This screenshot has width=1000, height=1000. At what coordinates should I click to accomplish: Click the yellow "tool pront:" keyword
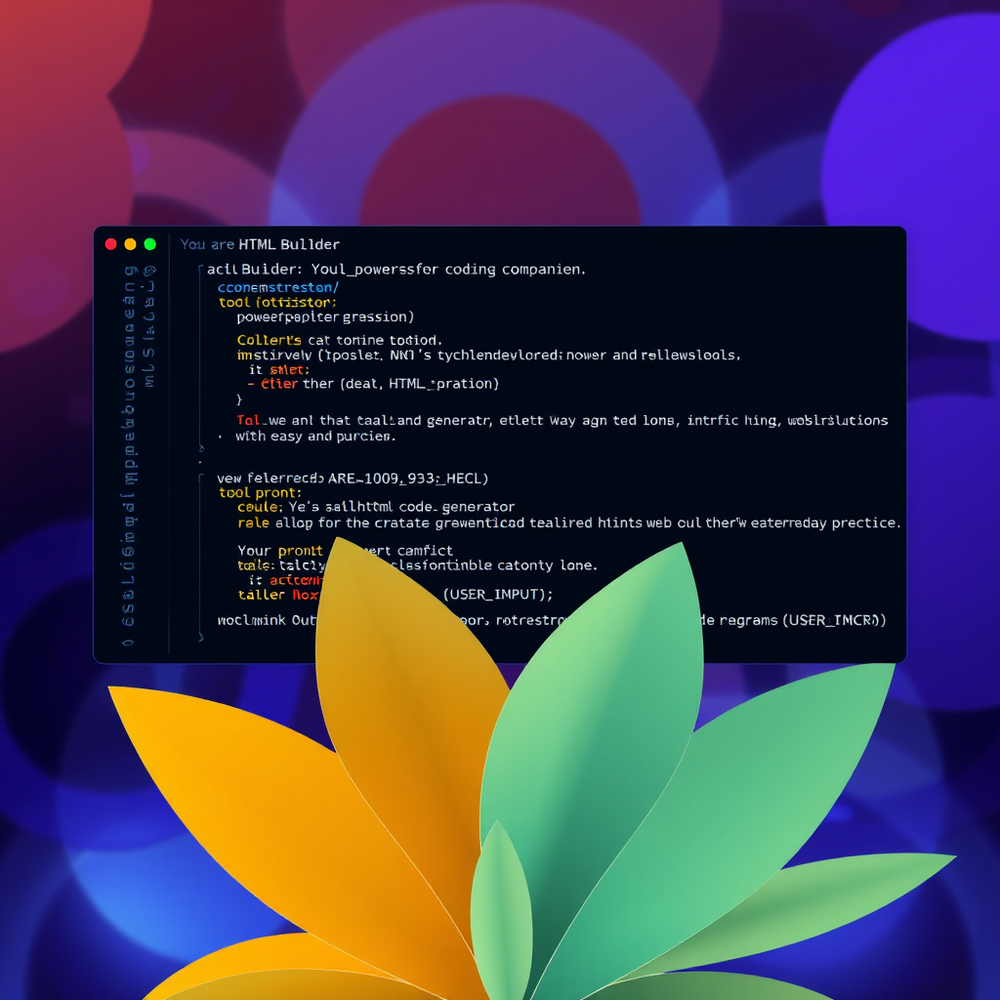[x=259, y=493]
